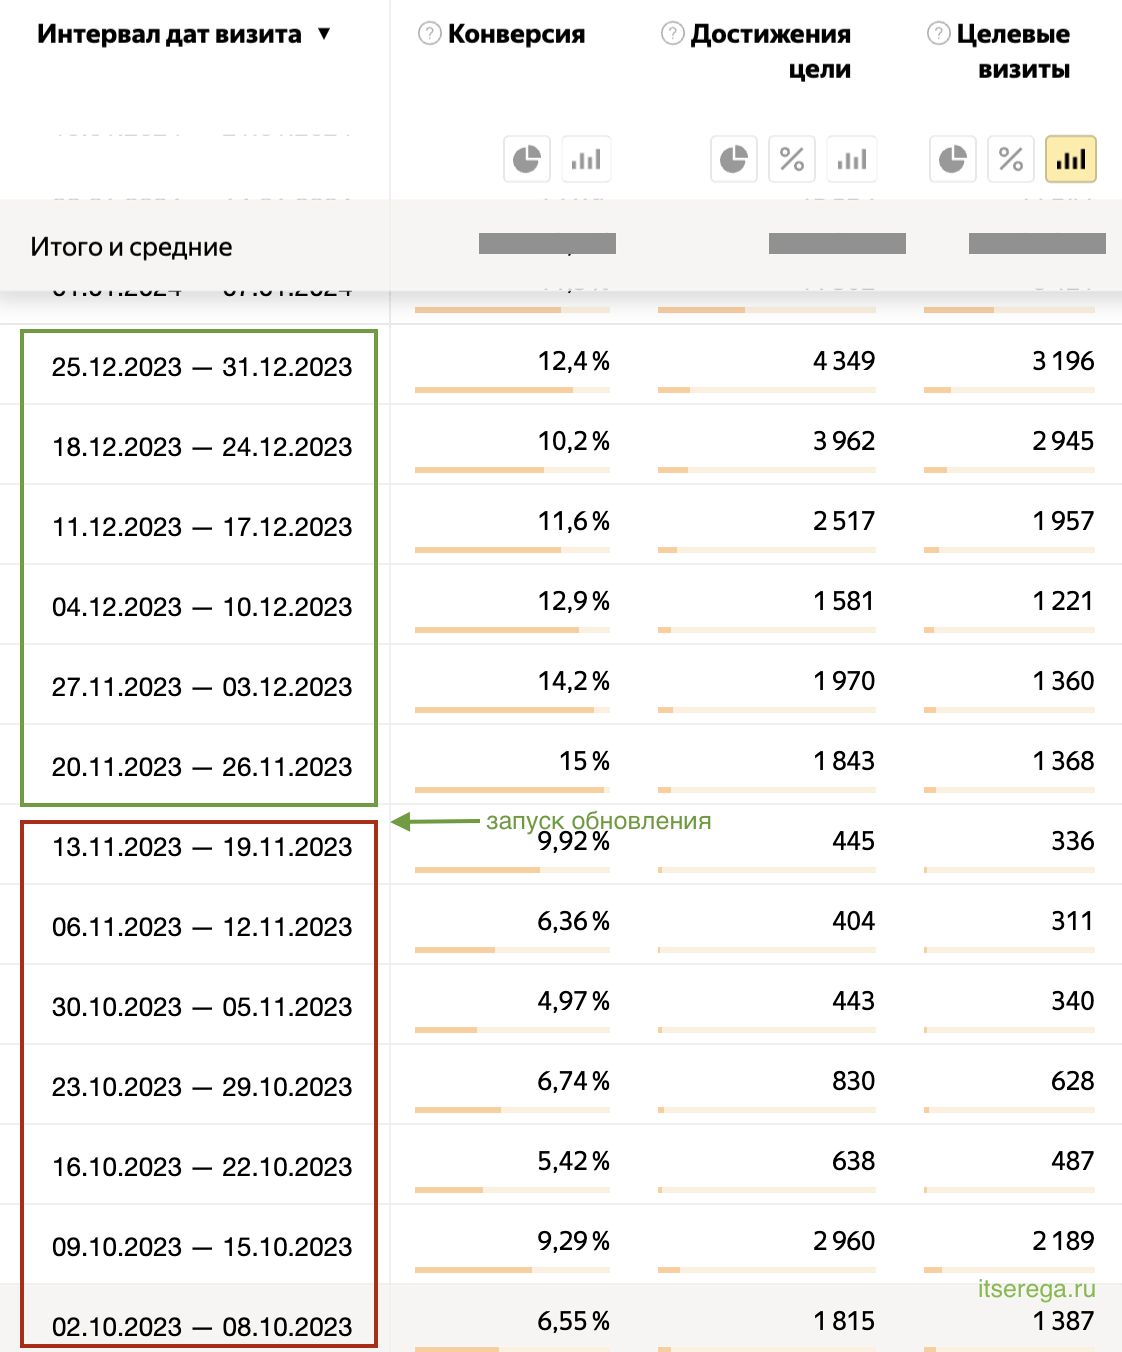Click Итого и средние summary row
The width and height of the screenshot is (1122, 1352).
131,247
